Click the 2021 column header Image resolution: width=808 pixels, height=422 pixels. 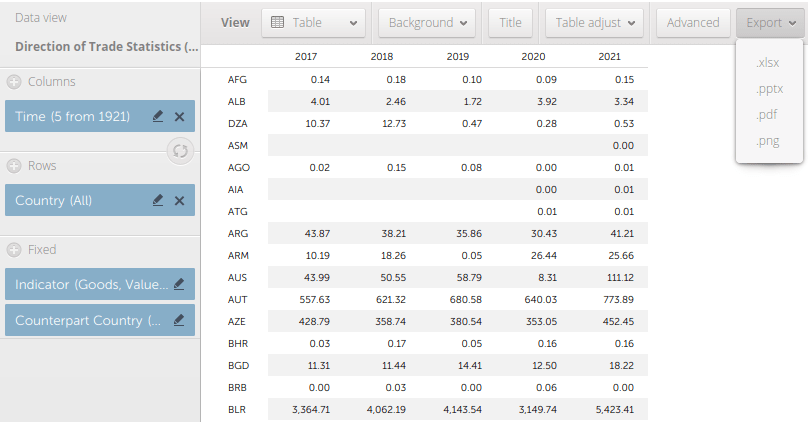point(609,56)
